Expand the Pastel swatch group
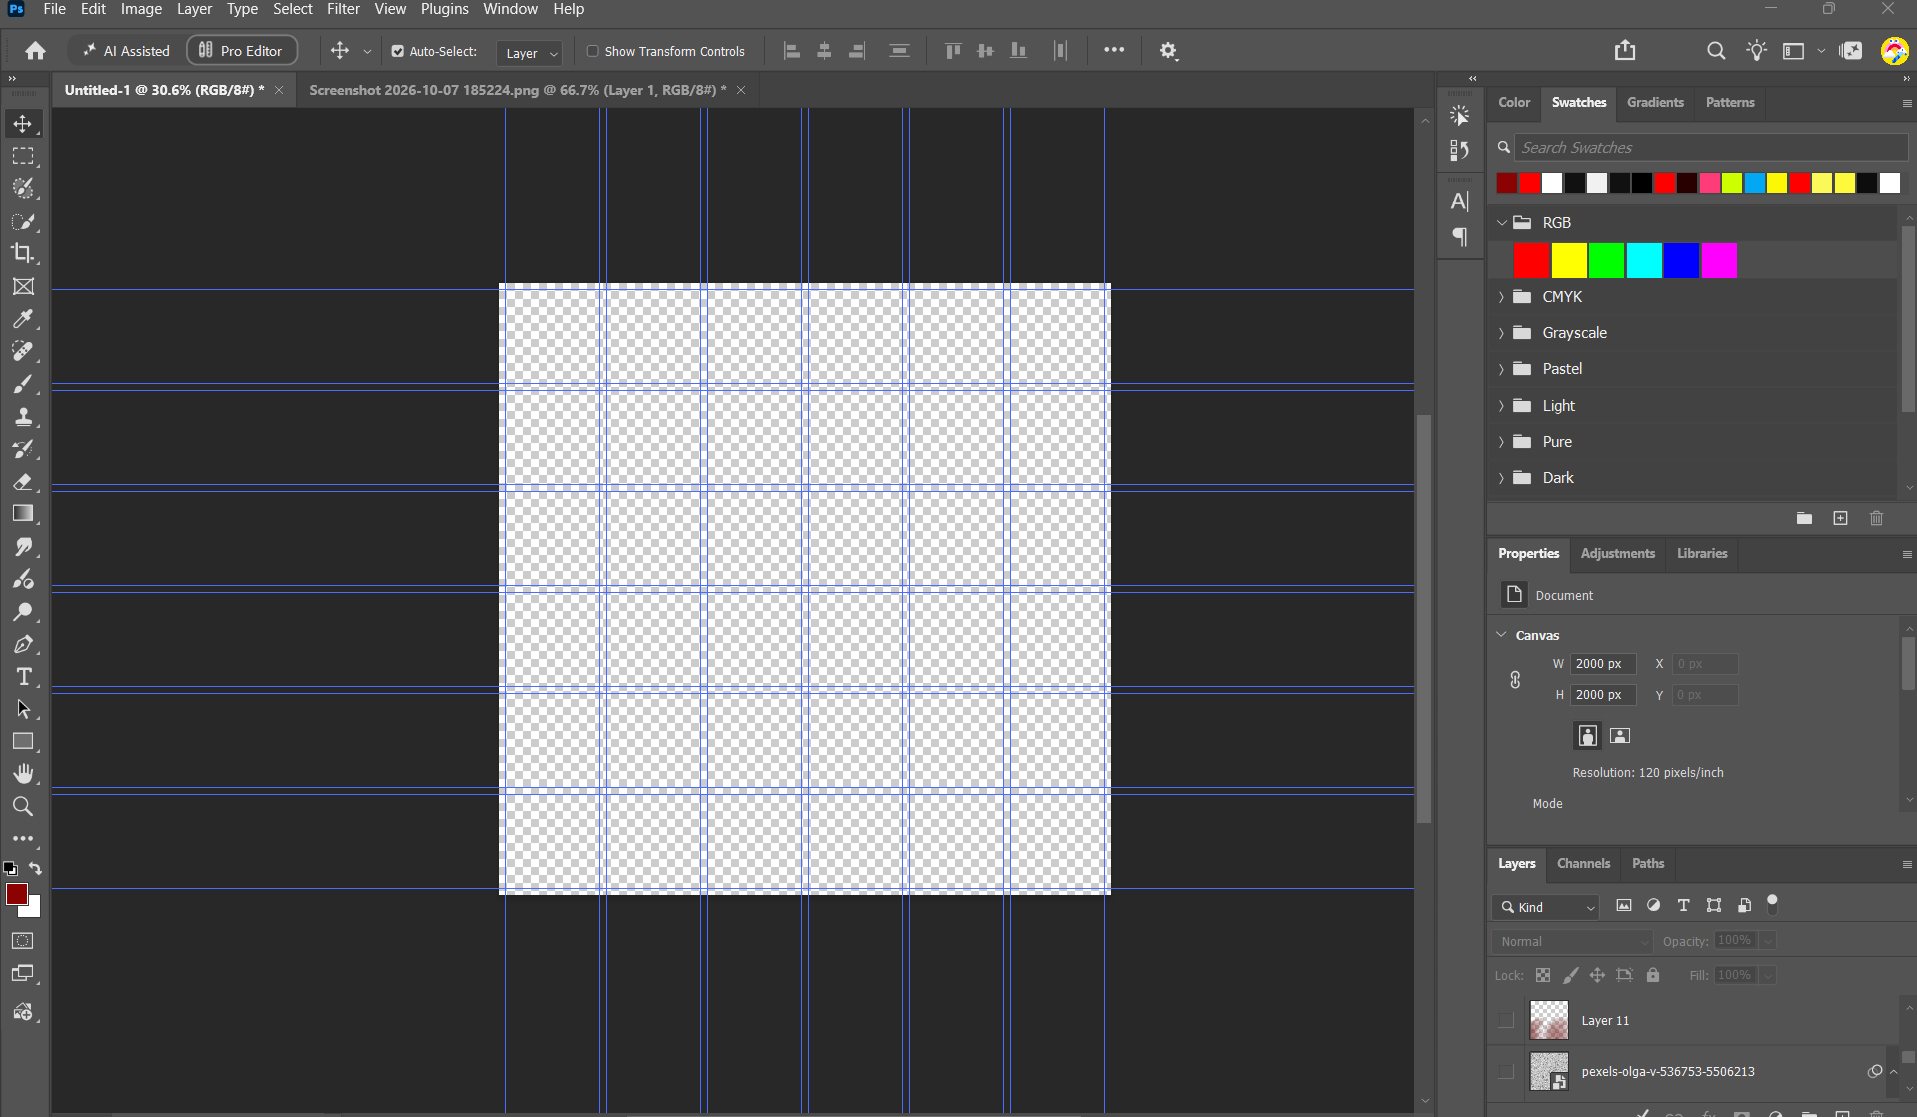1917x1117 pixels. 1501,369
